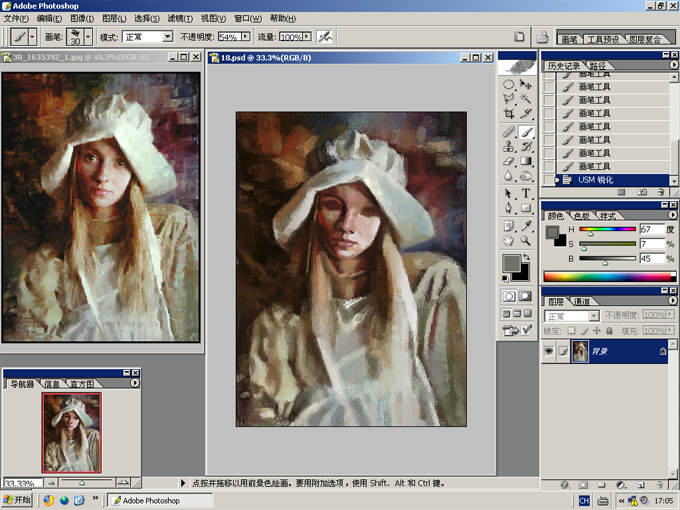This screenshot has width=680, height=510.
Task: Toggle airbrush mode in options bar
Action: click(x=325, y=37)
